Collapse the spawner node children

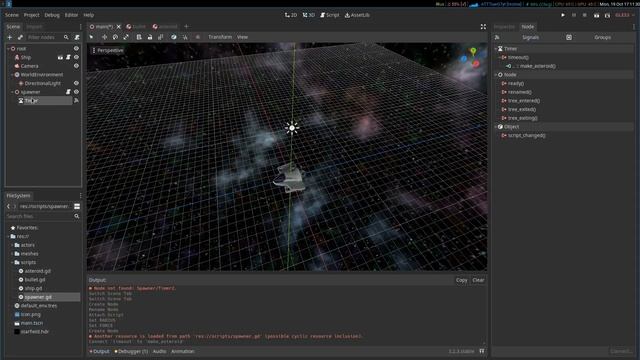click(12, 92)
